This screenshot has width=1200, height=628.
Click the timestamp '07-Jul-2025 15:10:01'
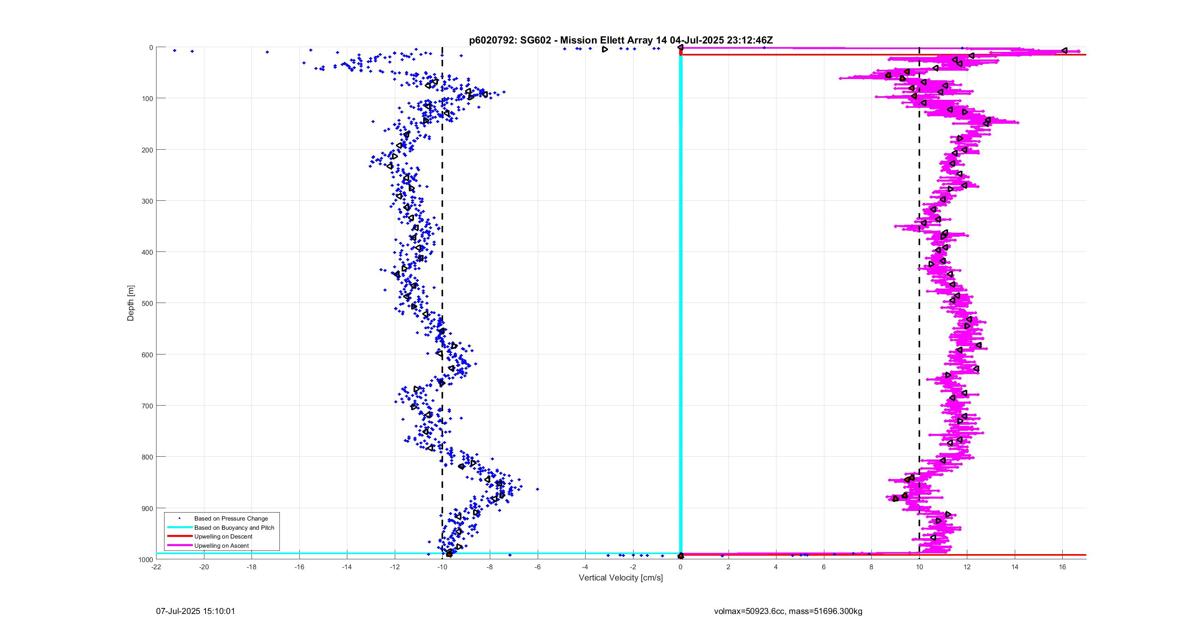196,610
